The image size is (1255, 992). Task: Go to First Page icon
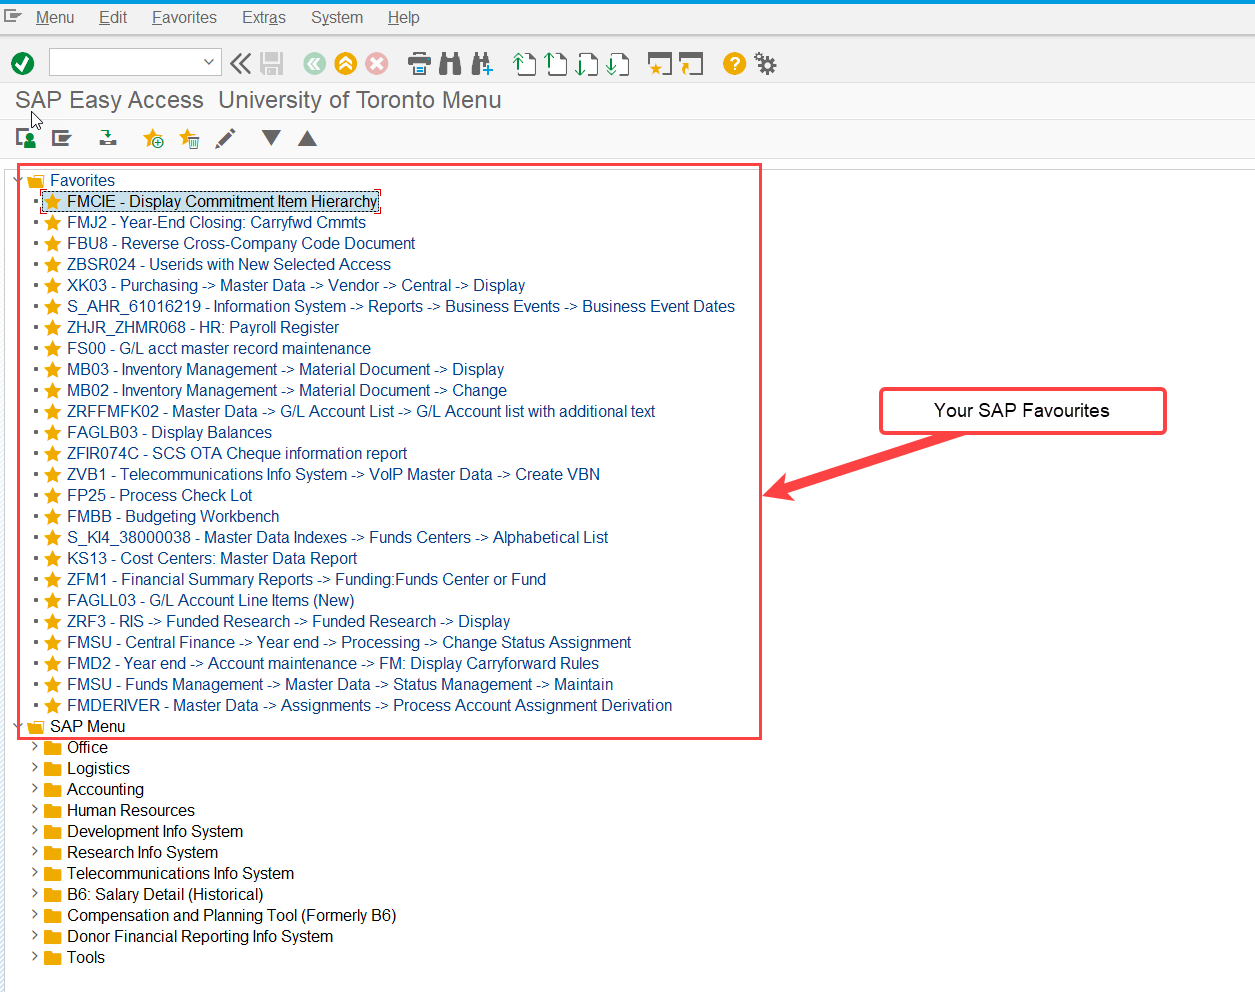524,64
